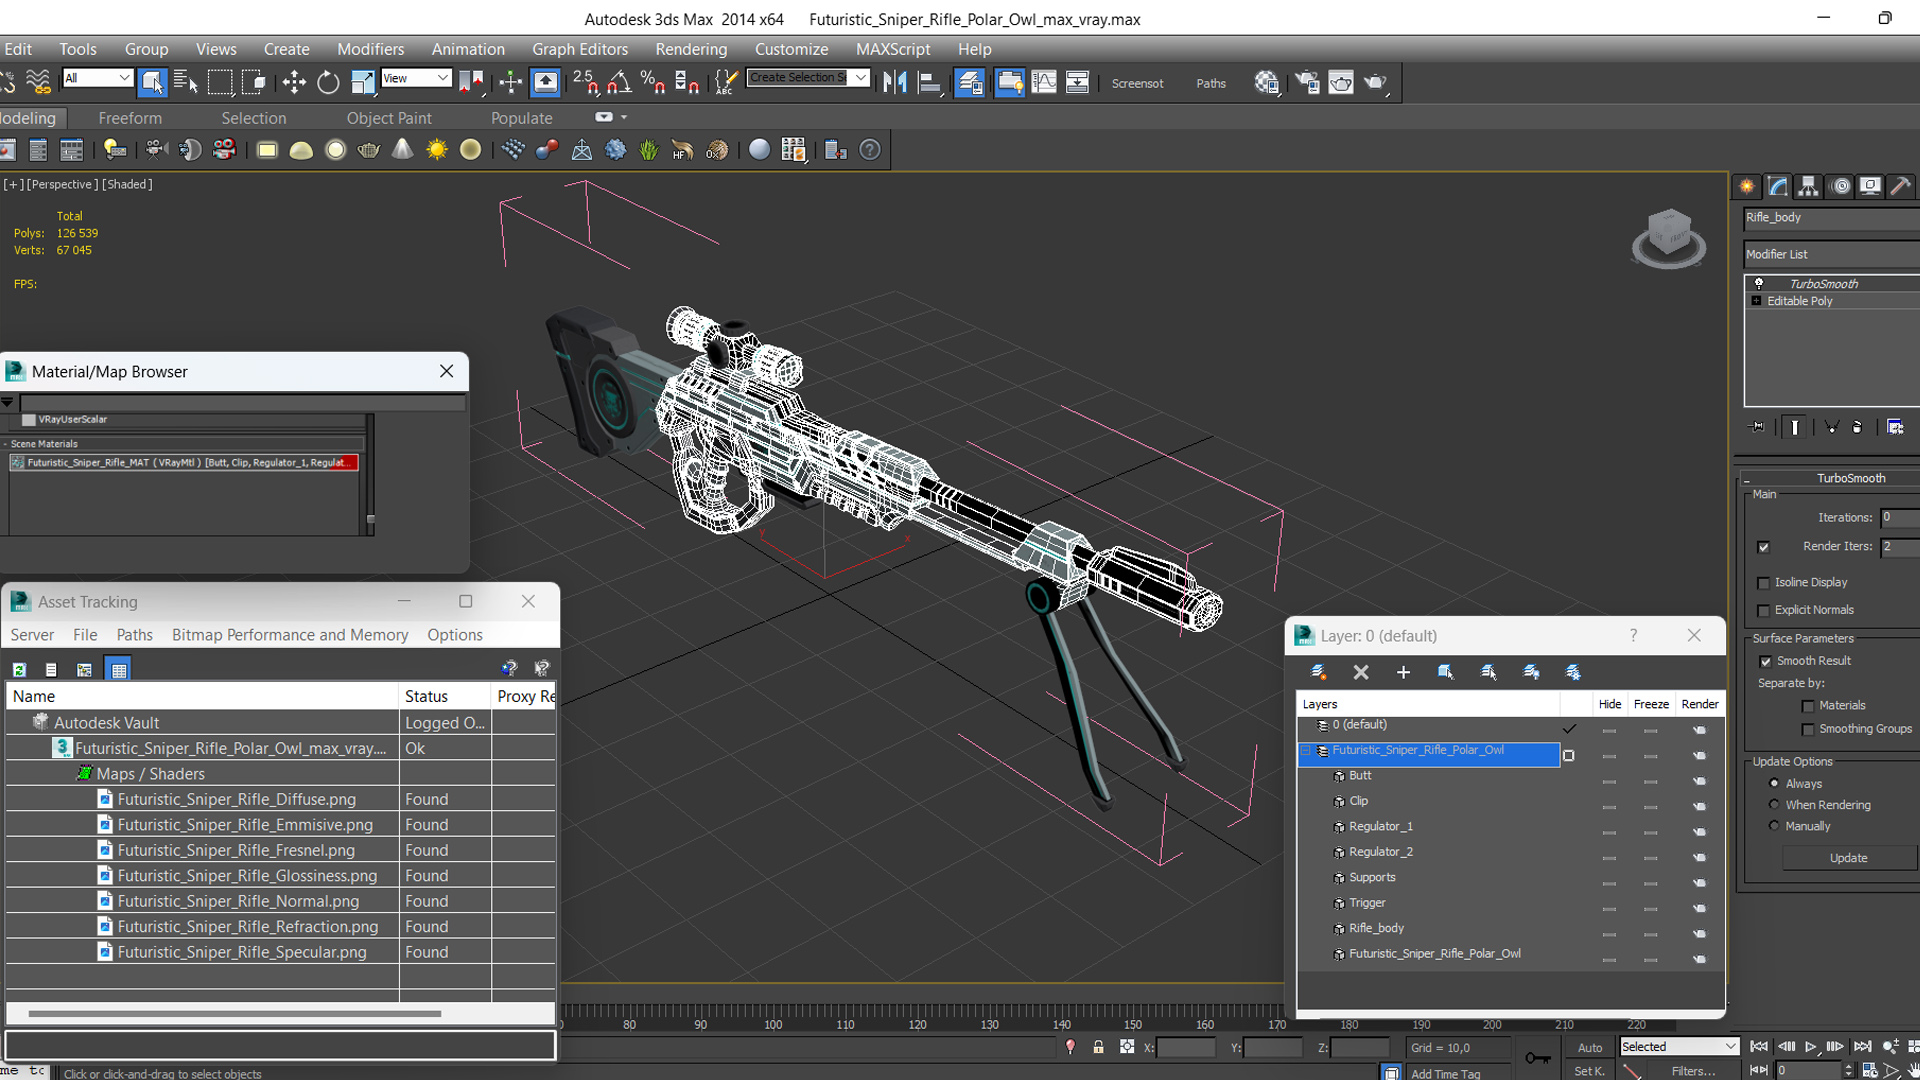Click the Align tool icon
1920x1080 pixels.
929,83
